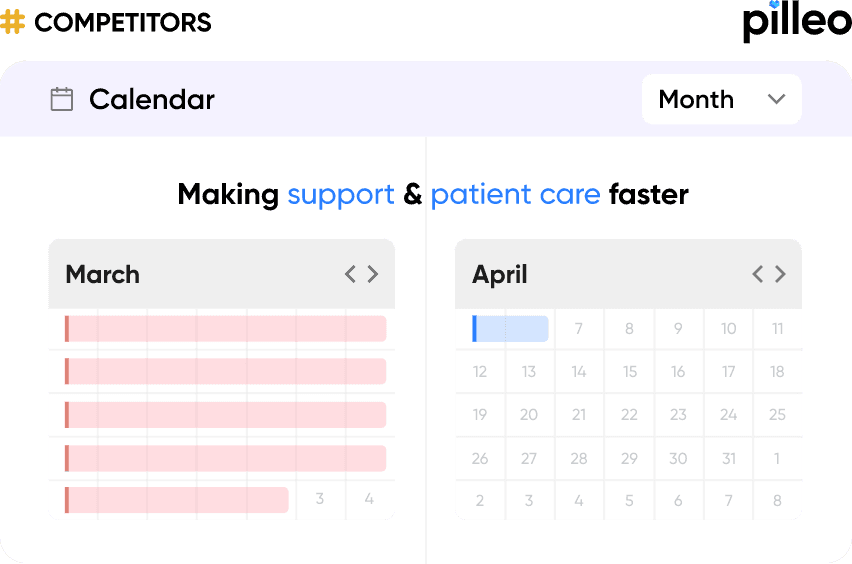Go to previous month from March
This screenshot has width=852, height=564.
click(350, 274)
